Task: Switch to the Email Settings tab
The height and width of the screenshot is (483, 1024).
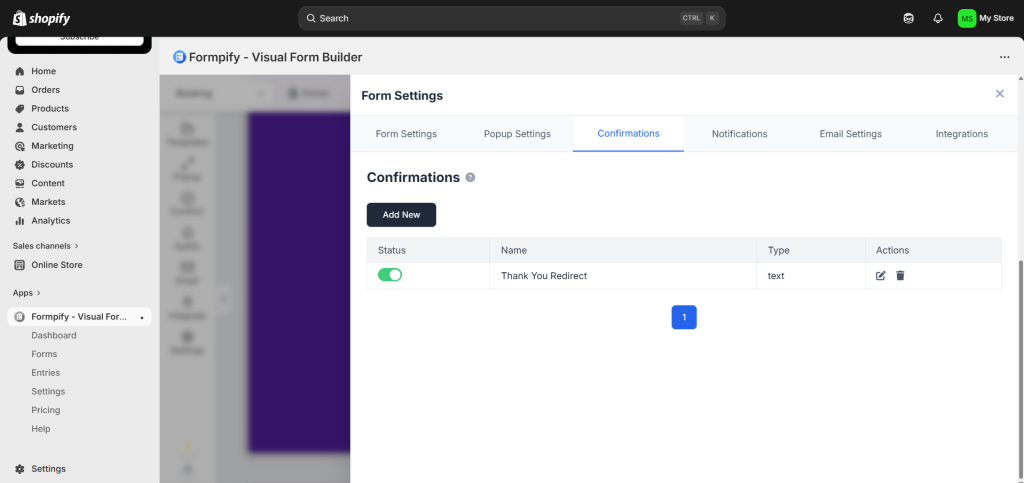Action: [x=851, y=134]
